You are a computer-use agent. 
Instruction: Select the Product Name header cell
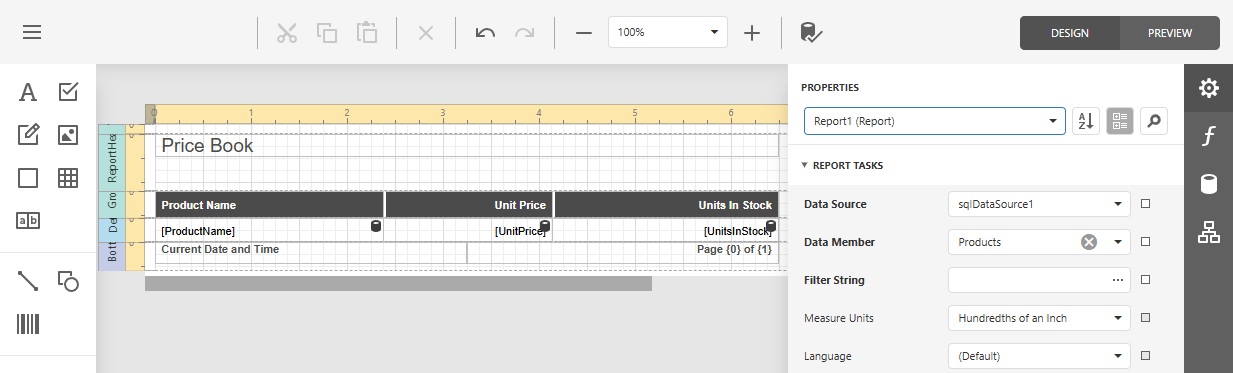pos(269,205)
